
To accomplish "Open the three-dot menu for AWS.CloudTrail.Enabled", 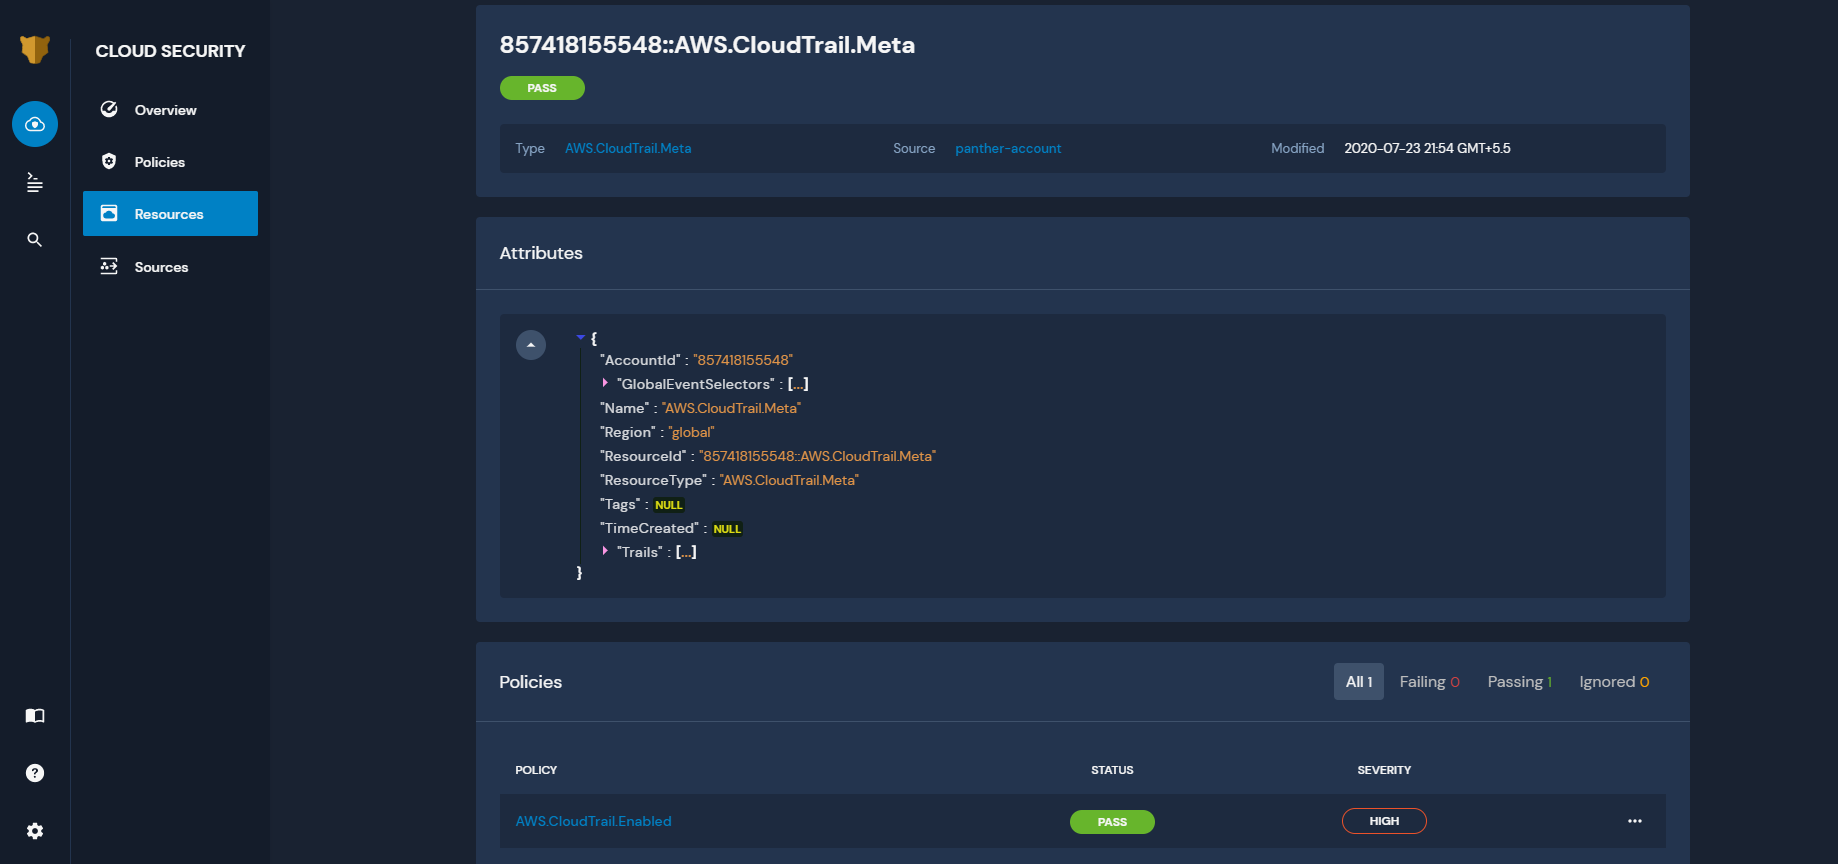I will (1635, 821).
